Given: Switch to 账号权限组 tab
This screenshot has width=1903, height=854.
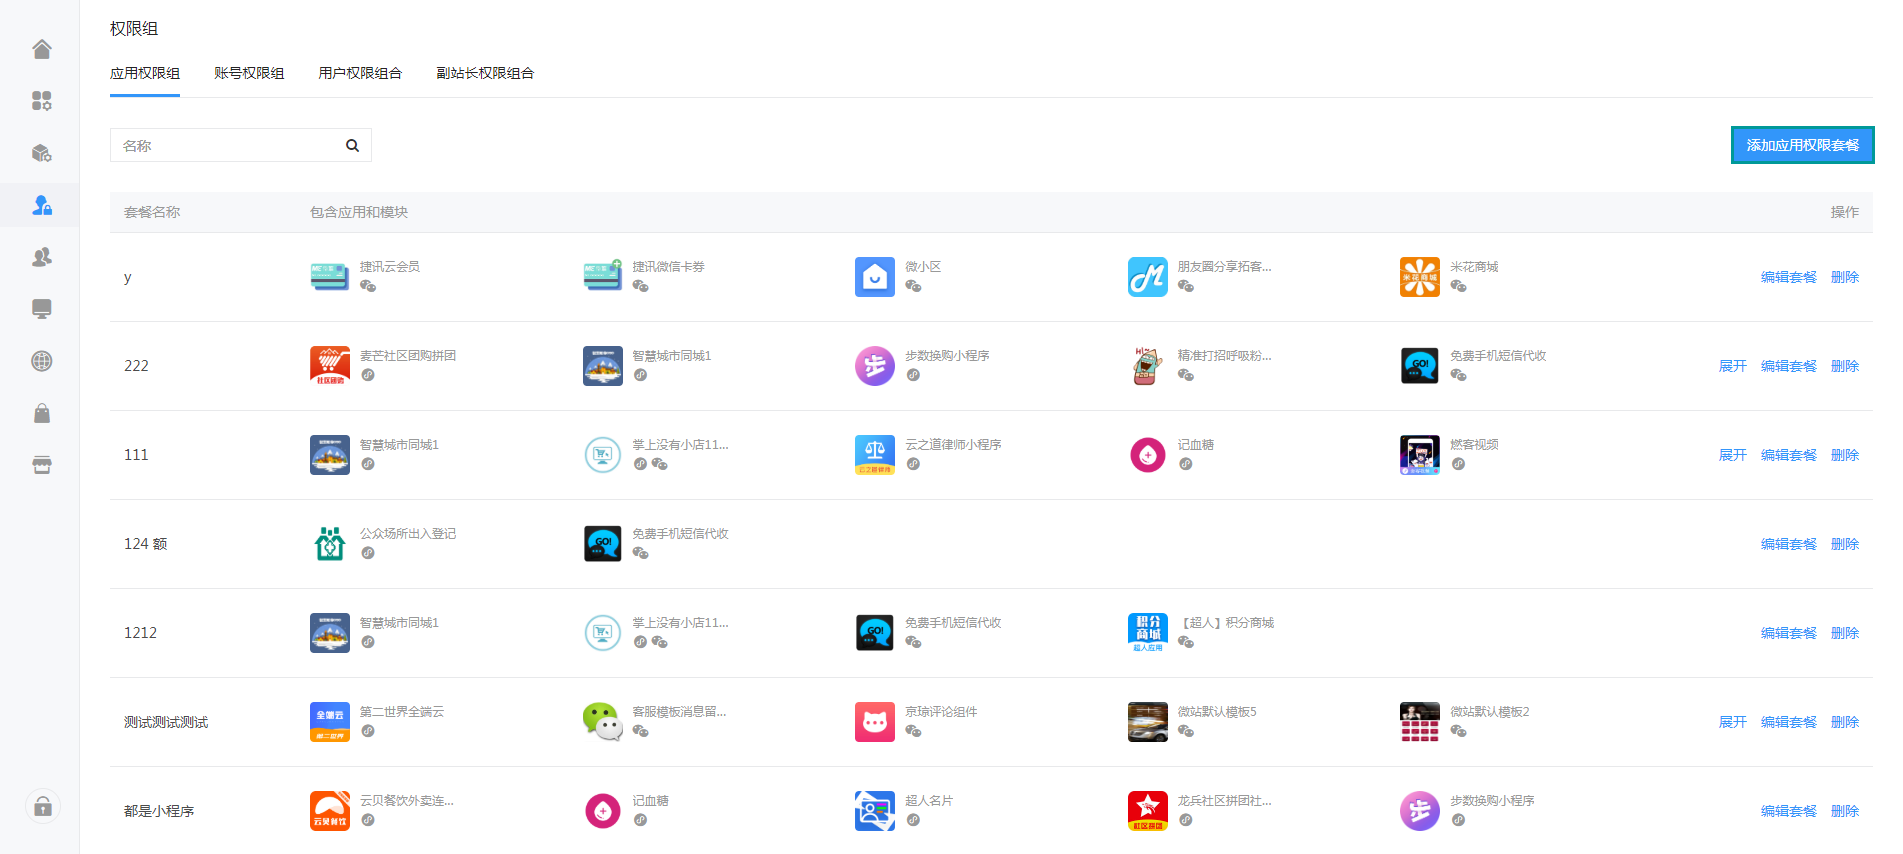Looking at the screenshot, I should [249, 73].
